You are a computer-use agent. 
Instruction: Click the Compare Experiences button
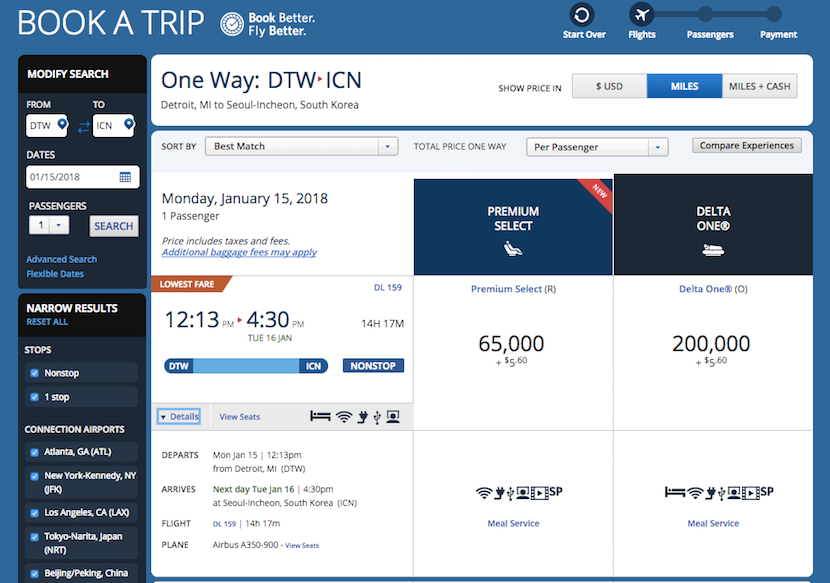pyautogui.click(x=746, y=146)
